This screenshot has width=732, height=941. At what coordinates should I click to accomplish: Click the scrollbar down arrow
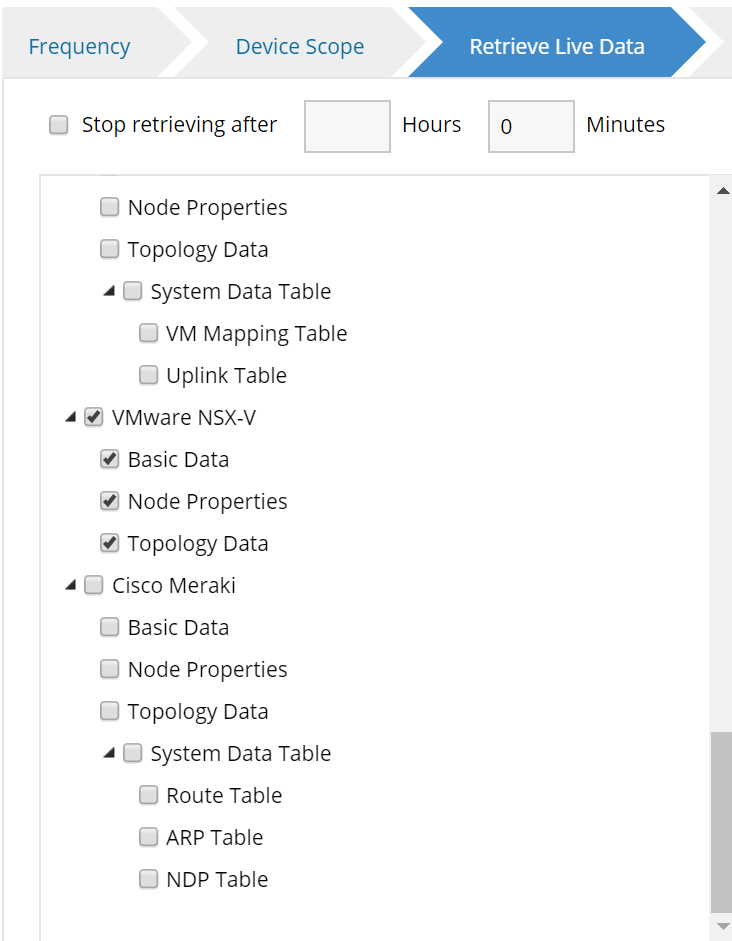[723, 926]
